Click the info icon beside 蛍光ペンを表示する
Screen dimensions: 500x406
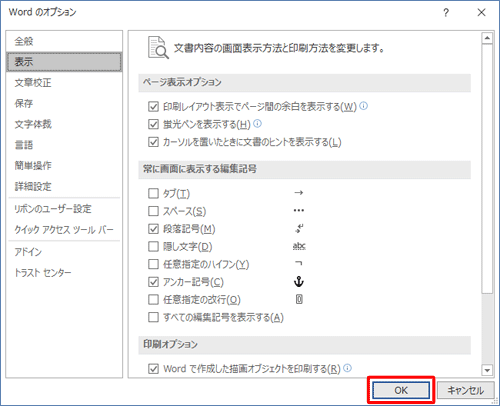(258, 124)
